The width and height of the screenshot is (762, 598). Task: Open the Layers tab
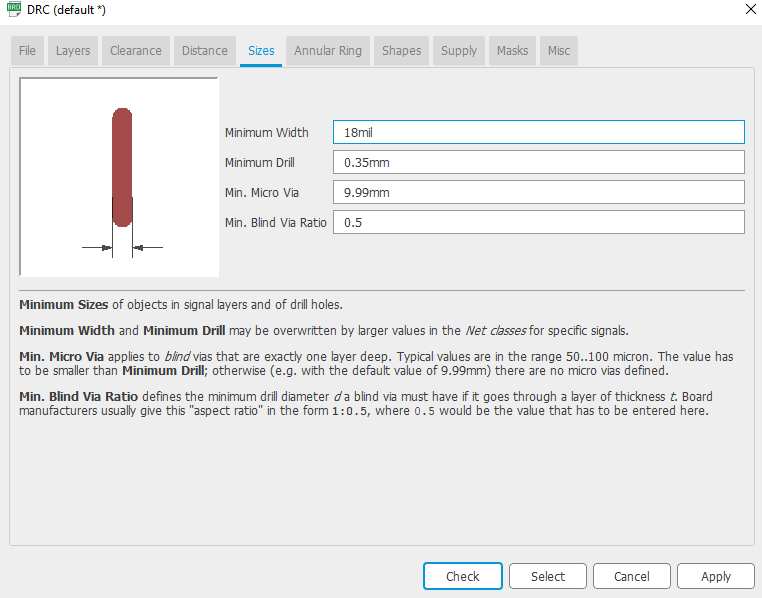click(73, 51)
